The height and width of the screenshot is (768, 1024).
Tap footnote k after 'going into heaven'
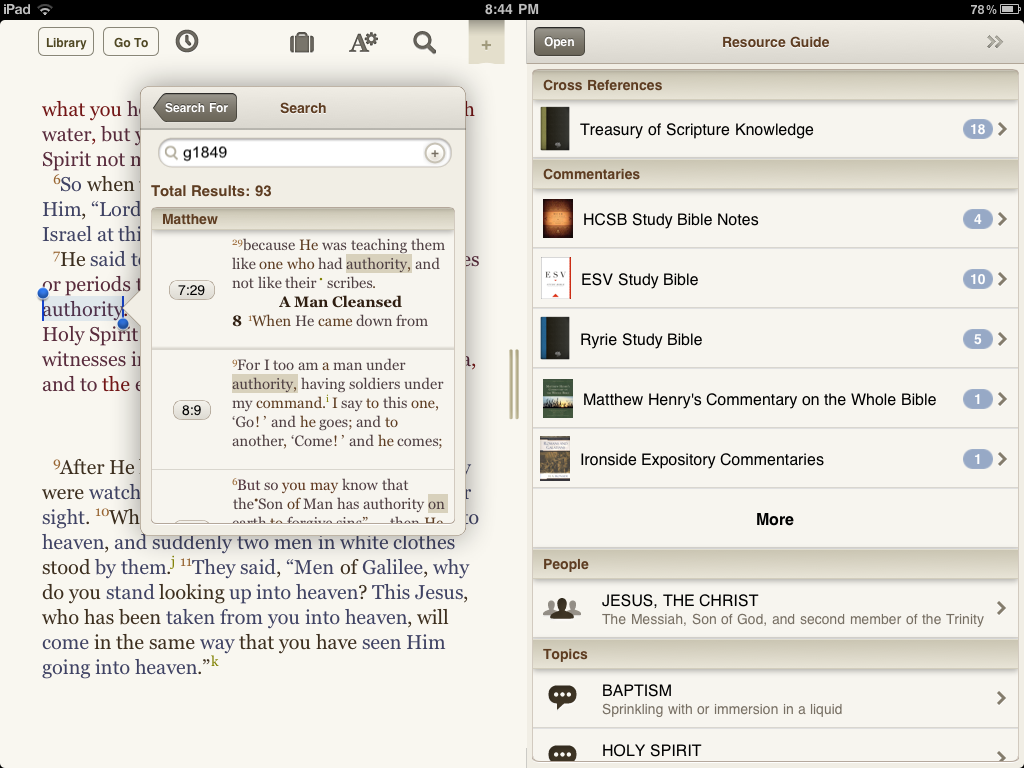(214, 662)
